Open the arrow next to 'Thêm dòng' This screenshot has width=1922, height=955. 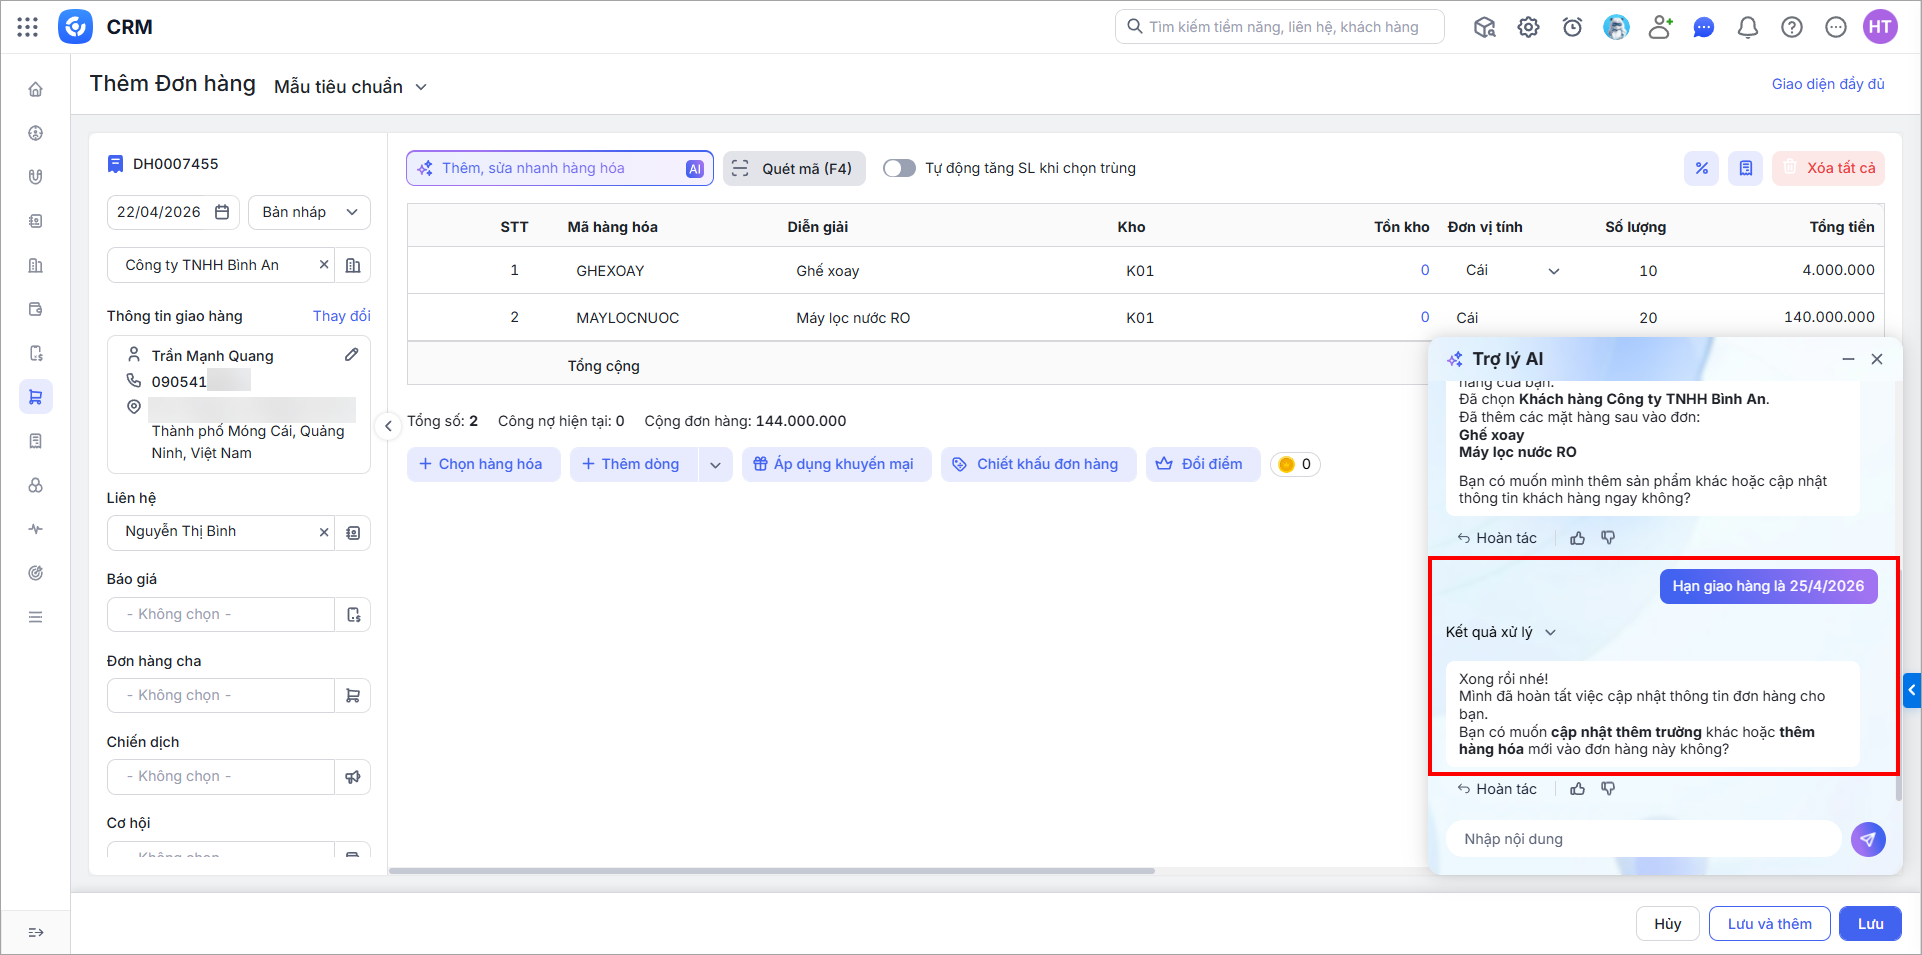715,464
